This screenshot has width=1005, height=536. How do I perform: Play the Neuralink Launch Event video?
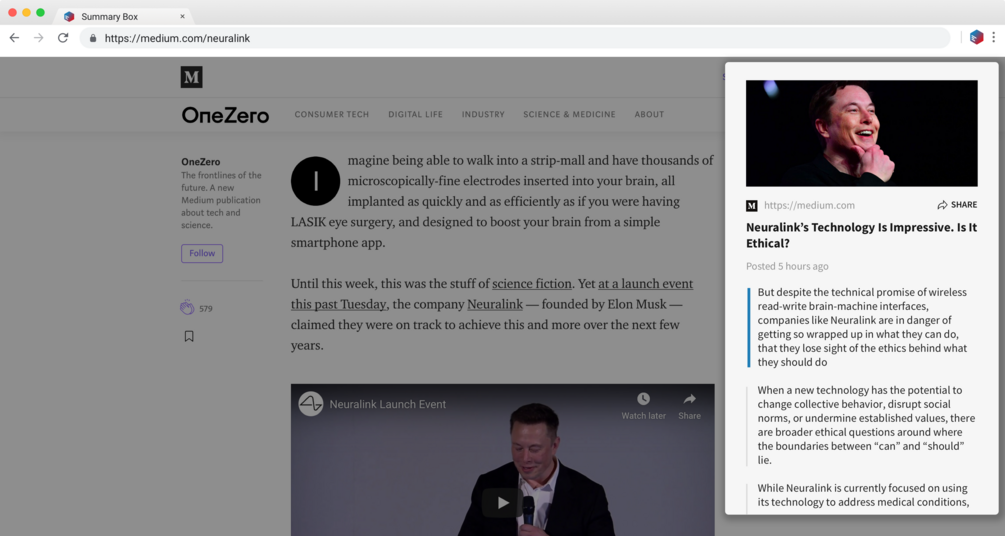click(502, 503)
